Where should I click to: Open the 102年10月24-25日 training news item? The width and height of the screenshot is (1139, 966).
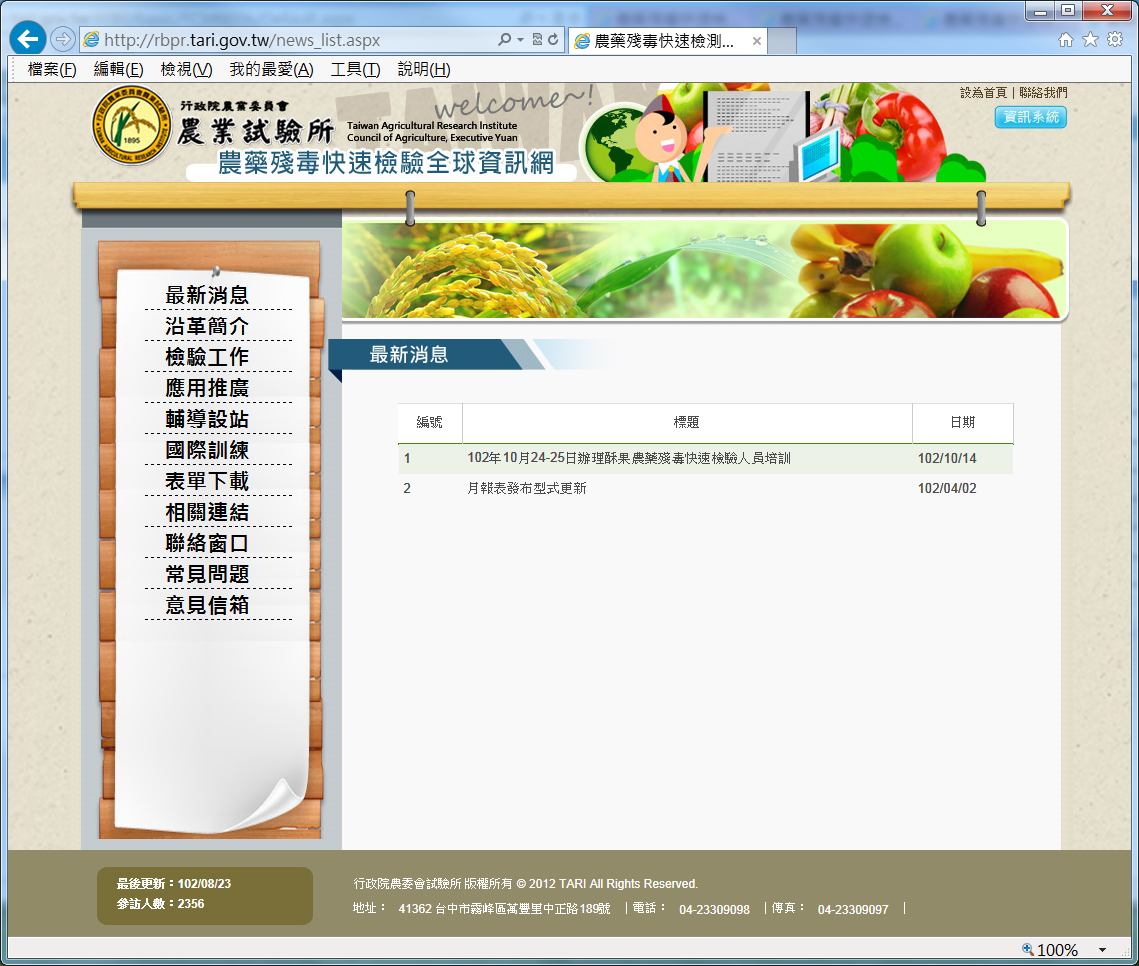(x=629, y=459)
